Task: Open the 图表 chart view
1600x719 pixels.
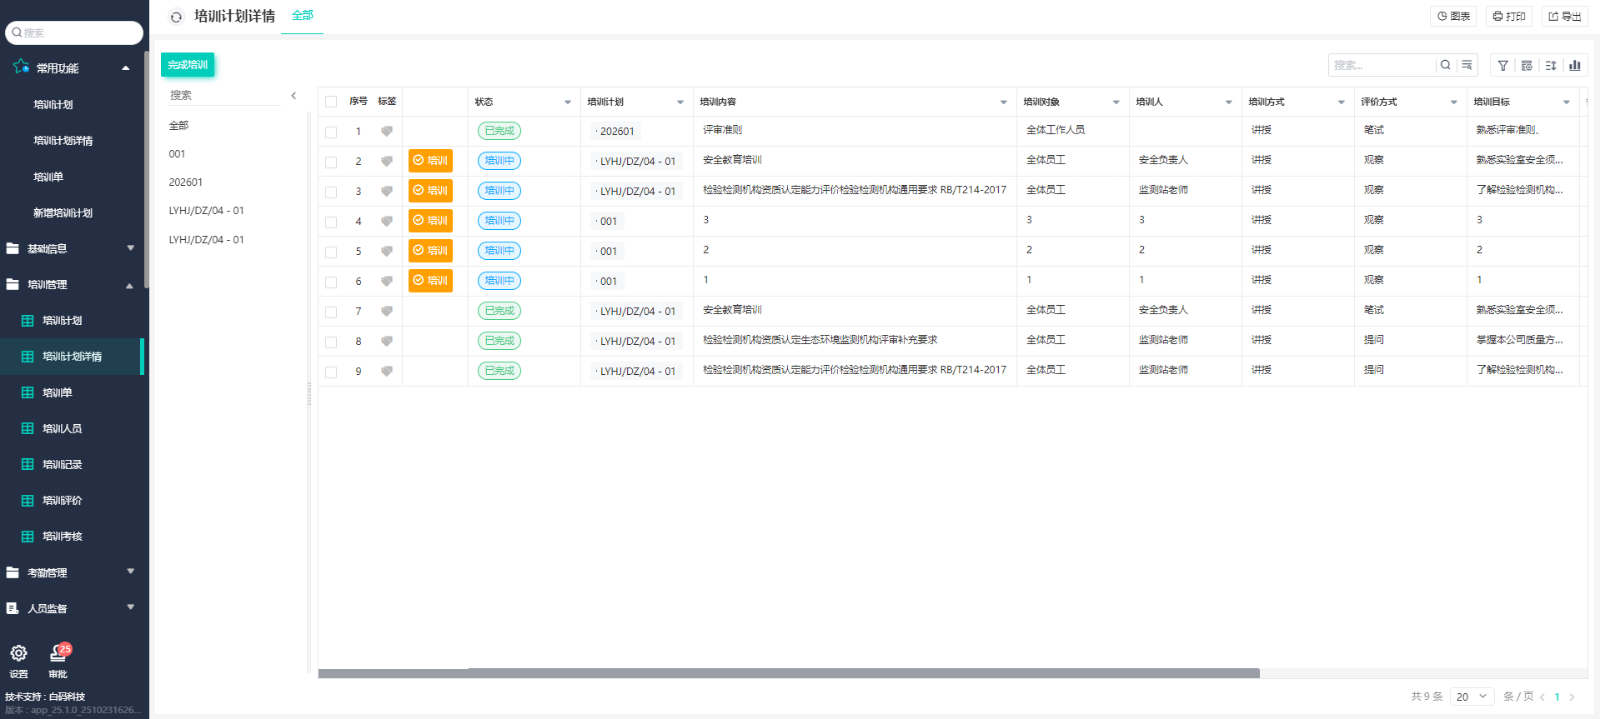Action: point(1453,16)
